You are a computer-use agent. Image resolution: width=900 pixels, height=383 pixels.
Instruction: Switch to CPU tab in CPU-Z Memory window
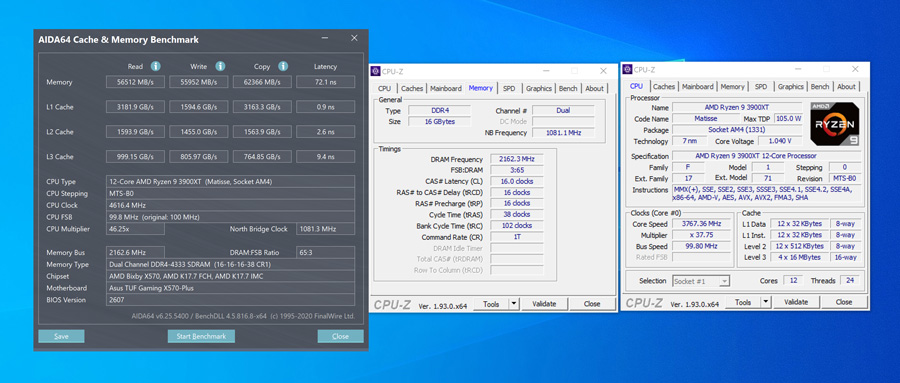pos(385,88)
